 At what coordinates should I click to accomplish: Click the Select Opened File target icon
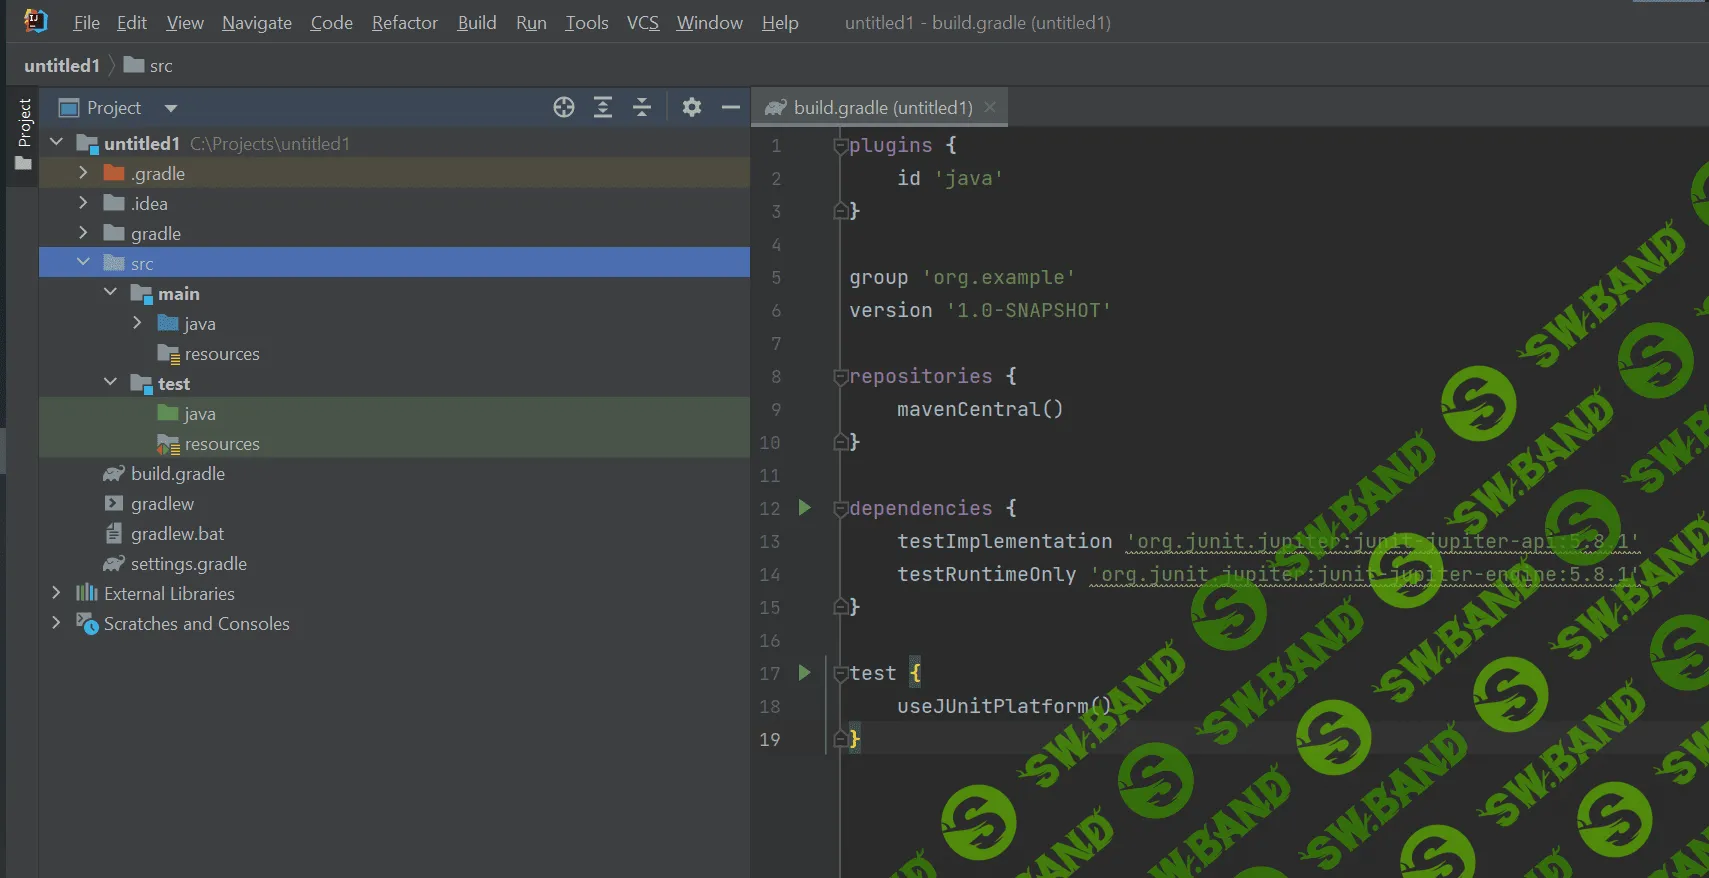tap(564, 107)
